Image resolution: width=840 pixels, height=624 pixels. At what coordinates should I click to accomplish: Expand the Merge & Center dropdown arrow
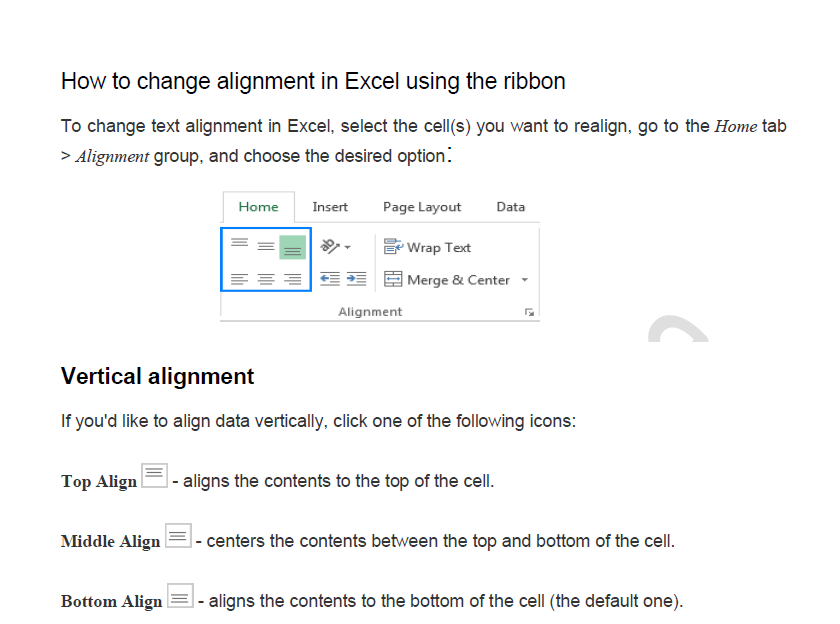(525, 281)
